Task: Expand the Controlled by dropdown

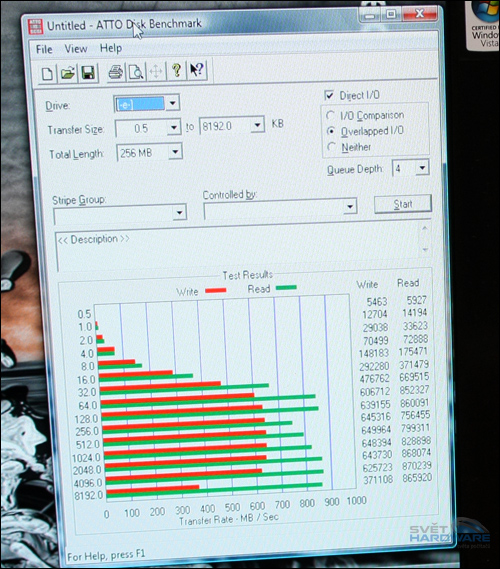Action: pyautogui.click(x=350, y=207)
